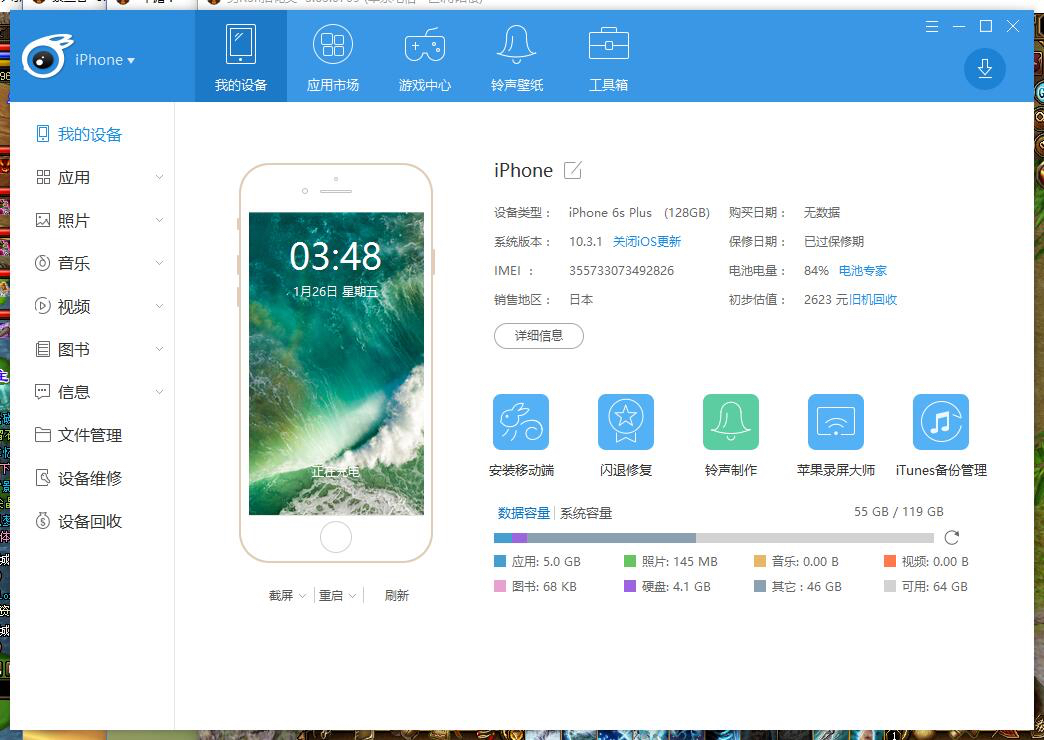
Task: Open the 游戏中心 tab
Action: [425, 57]
